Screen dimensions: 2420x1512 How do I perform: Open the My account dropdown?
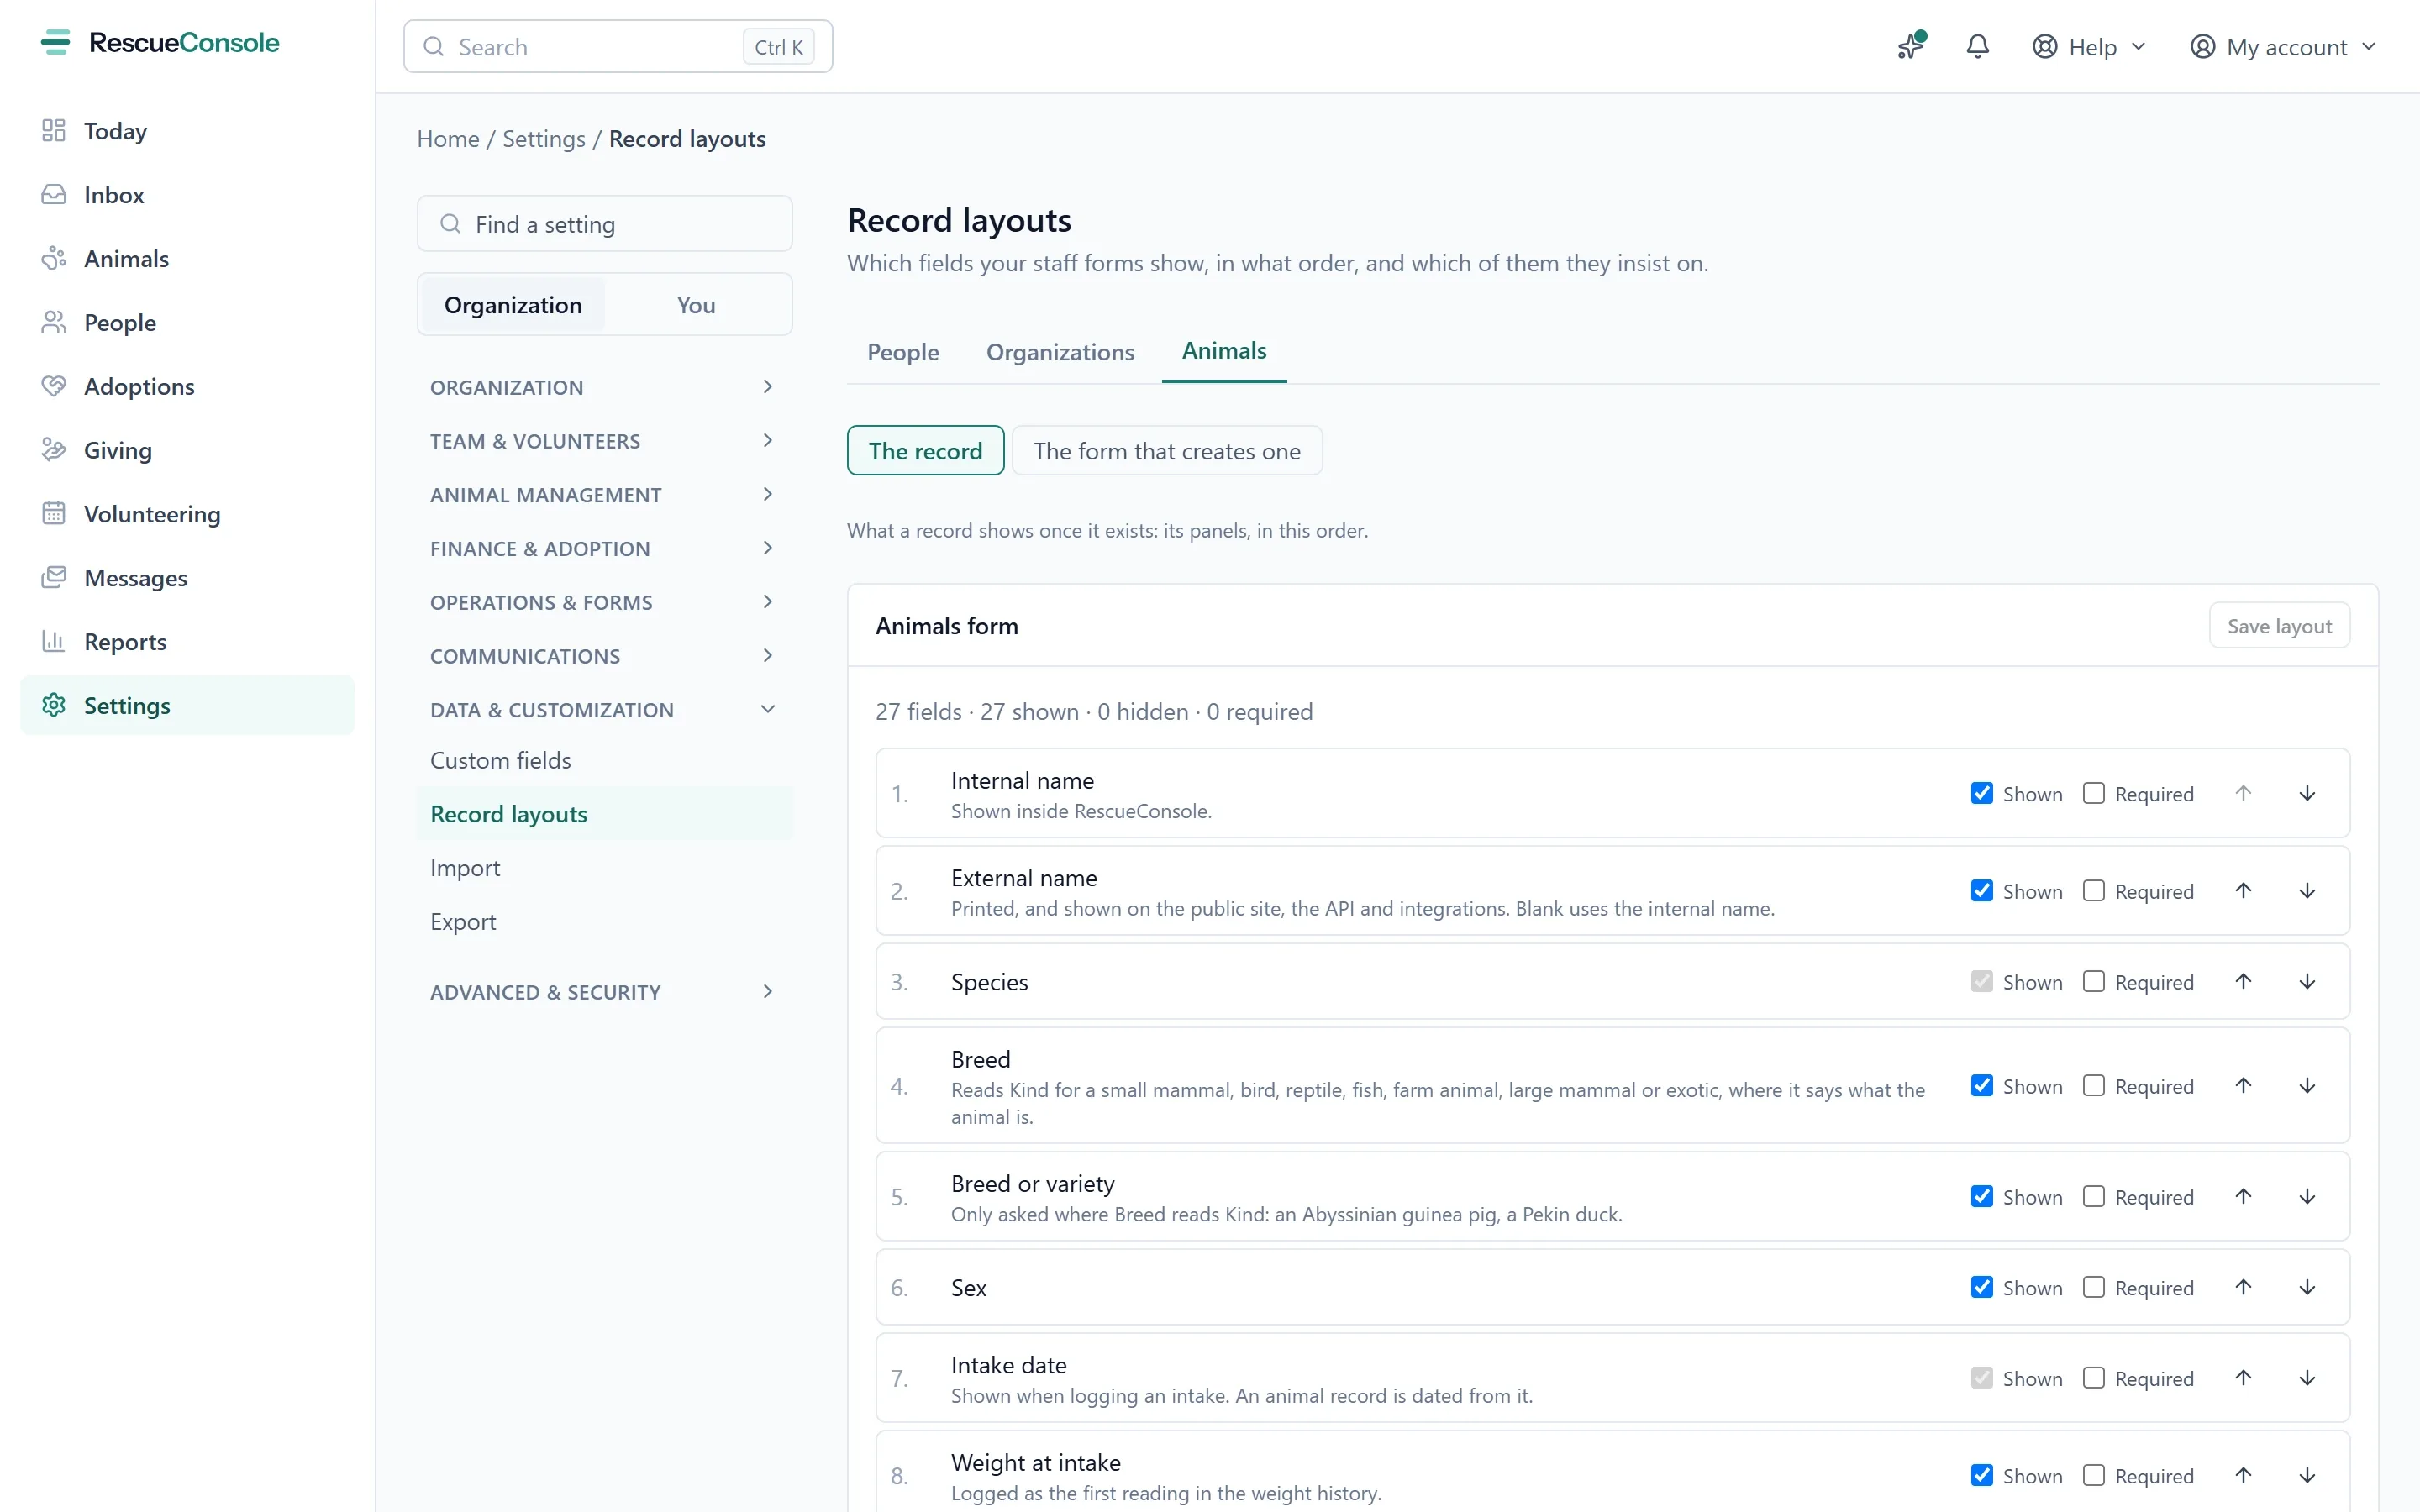point(2282,47)
